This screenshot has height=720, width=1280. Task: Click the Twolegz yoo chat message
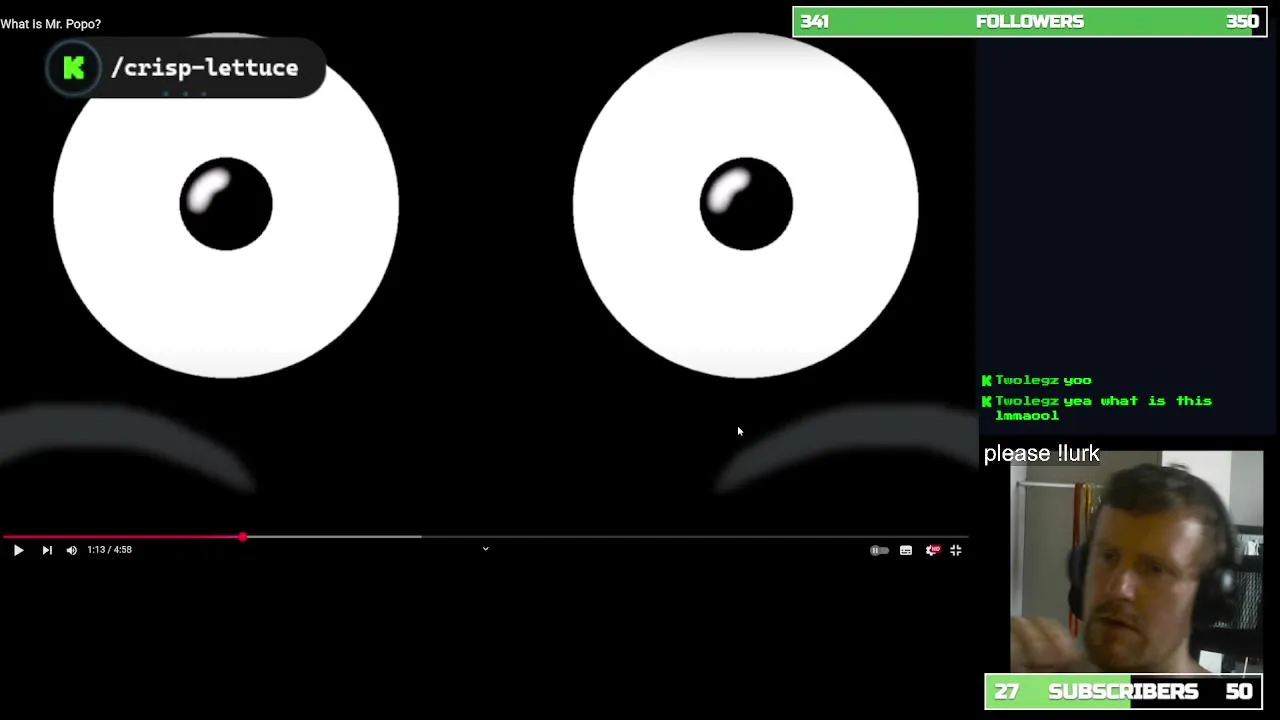pos(1037,380)
